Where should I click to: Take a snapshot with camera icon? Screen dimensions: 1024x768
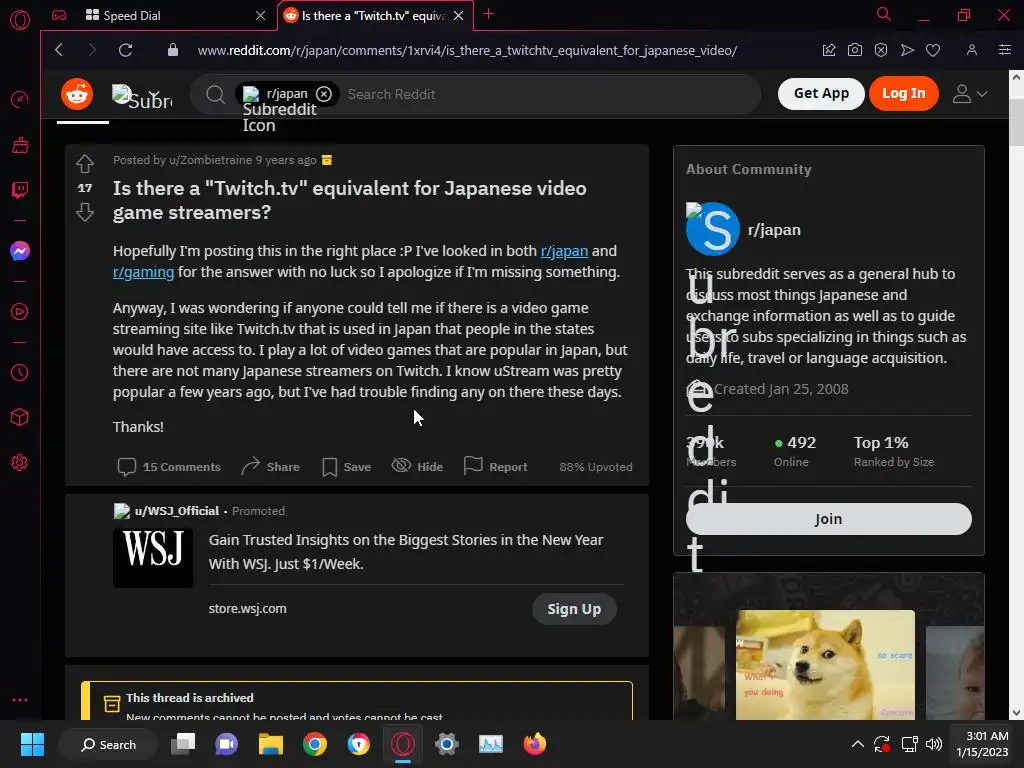pyautogui.click(x=854, y=50)
